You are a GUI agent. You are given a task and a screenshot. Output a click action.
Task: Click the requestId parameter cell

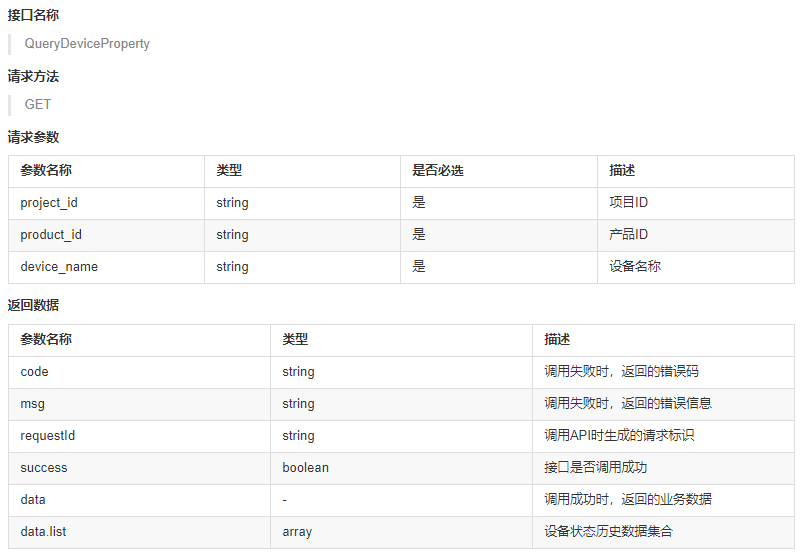pyautogui.click(x=139, y=436)
